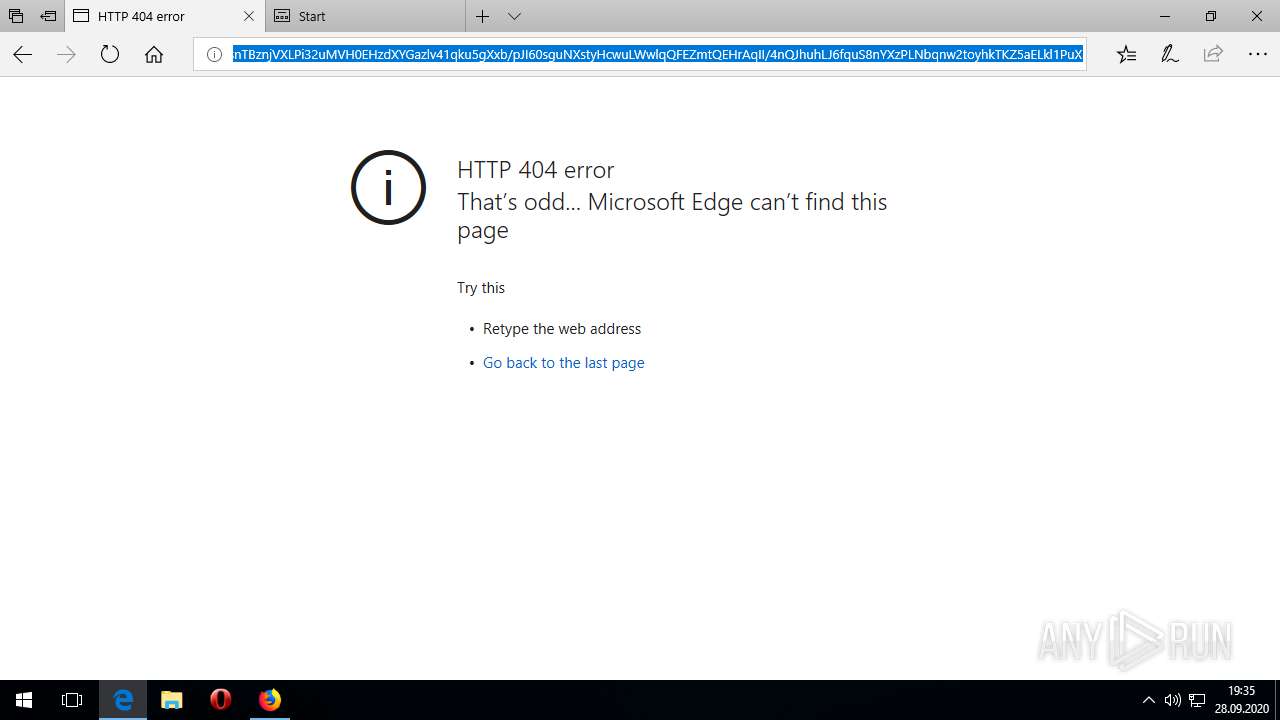Image resolution: width=1280 pixels, height=720 pixels.
Task: Click the HTTP 404 error heading
Action: coord(536,170)
